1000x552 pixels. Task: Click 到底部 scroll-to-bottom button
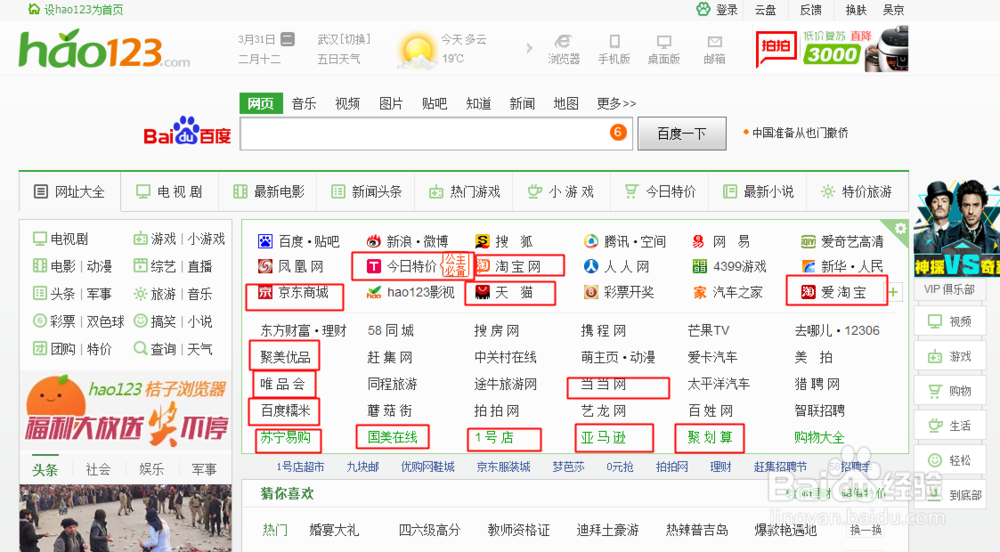[x=950, y=495]
